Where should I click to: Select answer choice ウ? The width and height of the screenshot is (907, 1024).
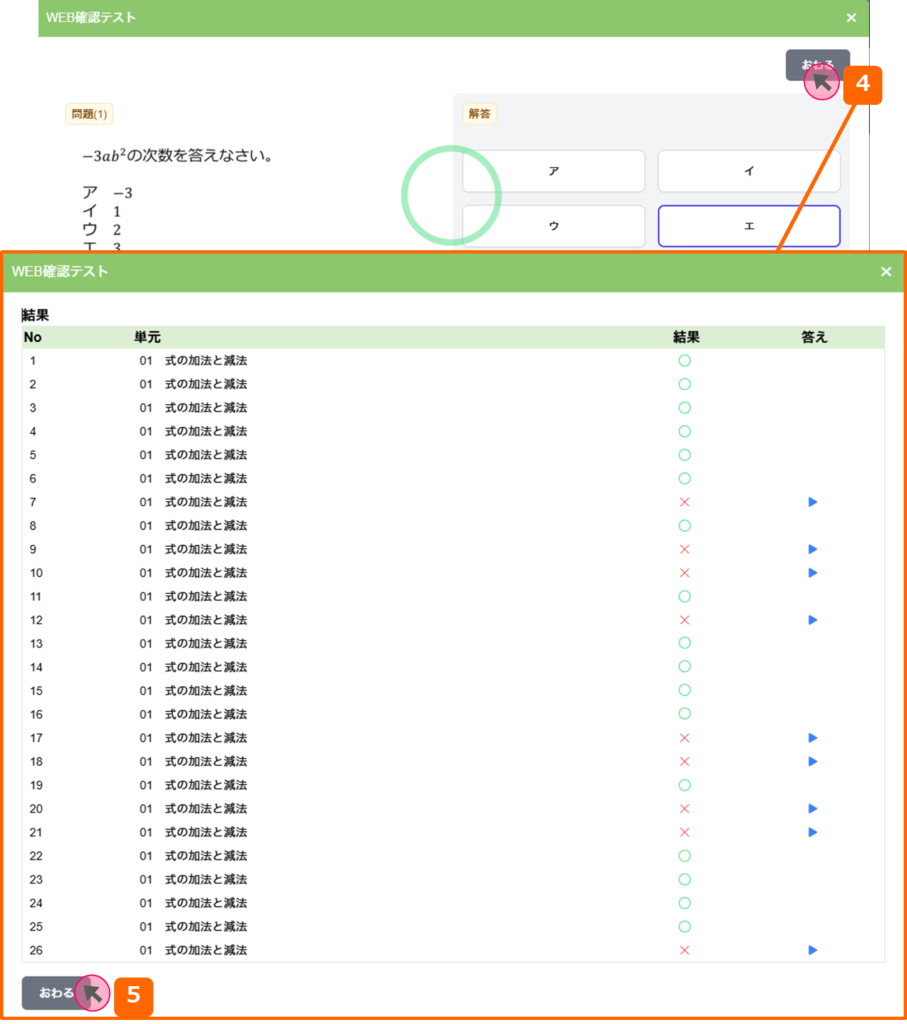(553, 226)
